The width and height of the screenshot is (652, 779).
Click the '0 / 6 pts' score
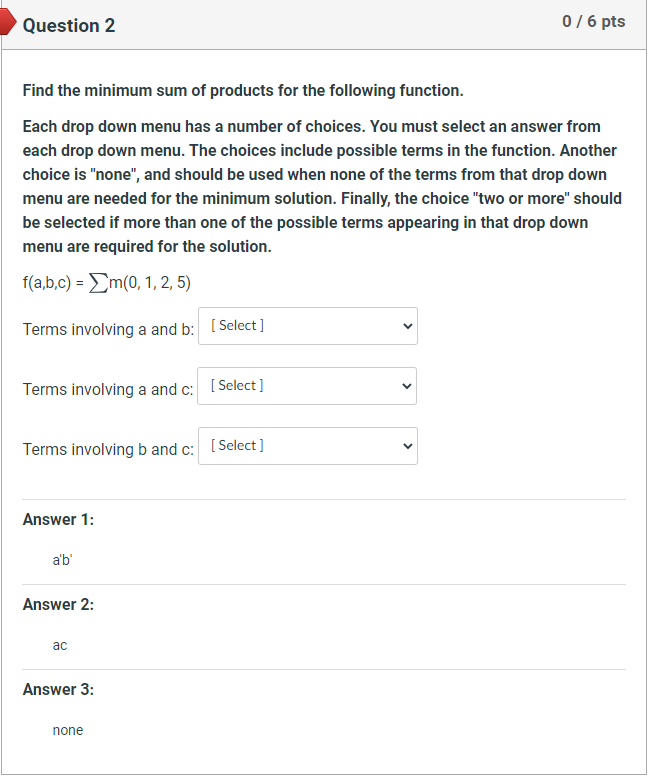594,22
